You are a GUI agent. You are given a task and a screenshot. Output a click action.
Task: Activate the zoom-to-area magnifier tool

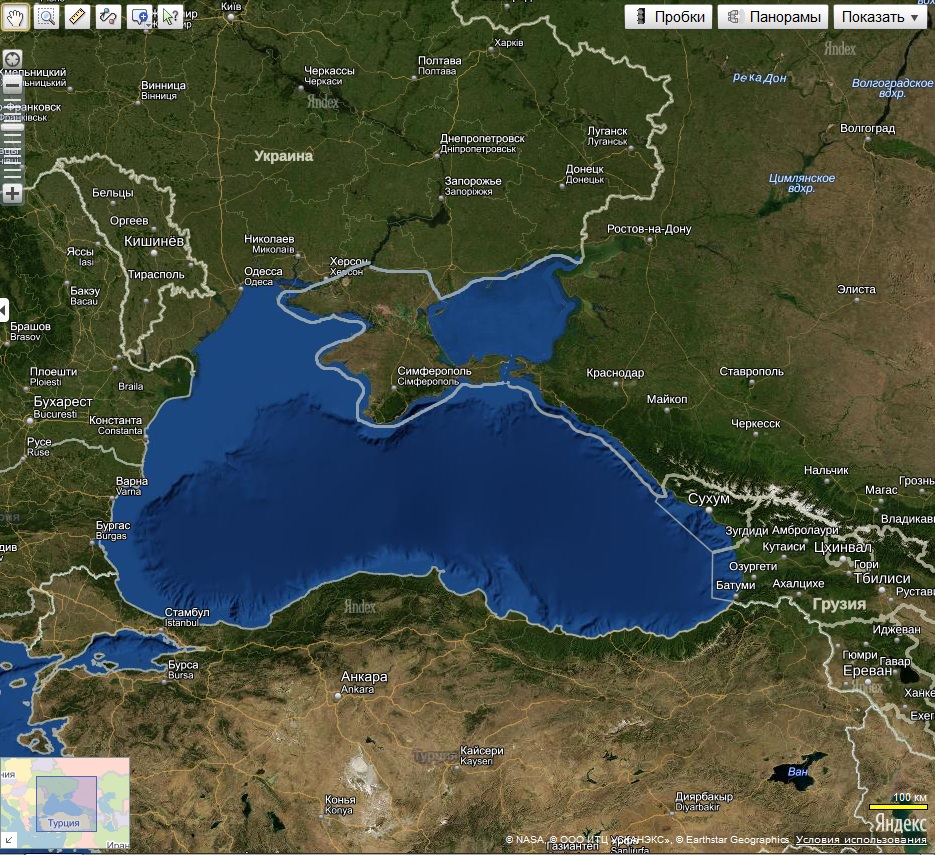point(46,16)
